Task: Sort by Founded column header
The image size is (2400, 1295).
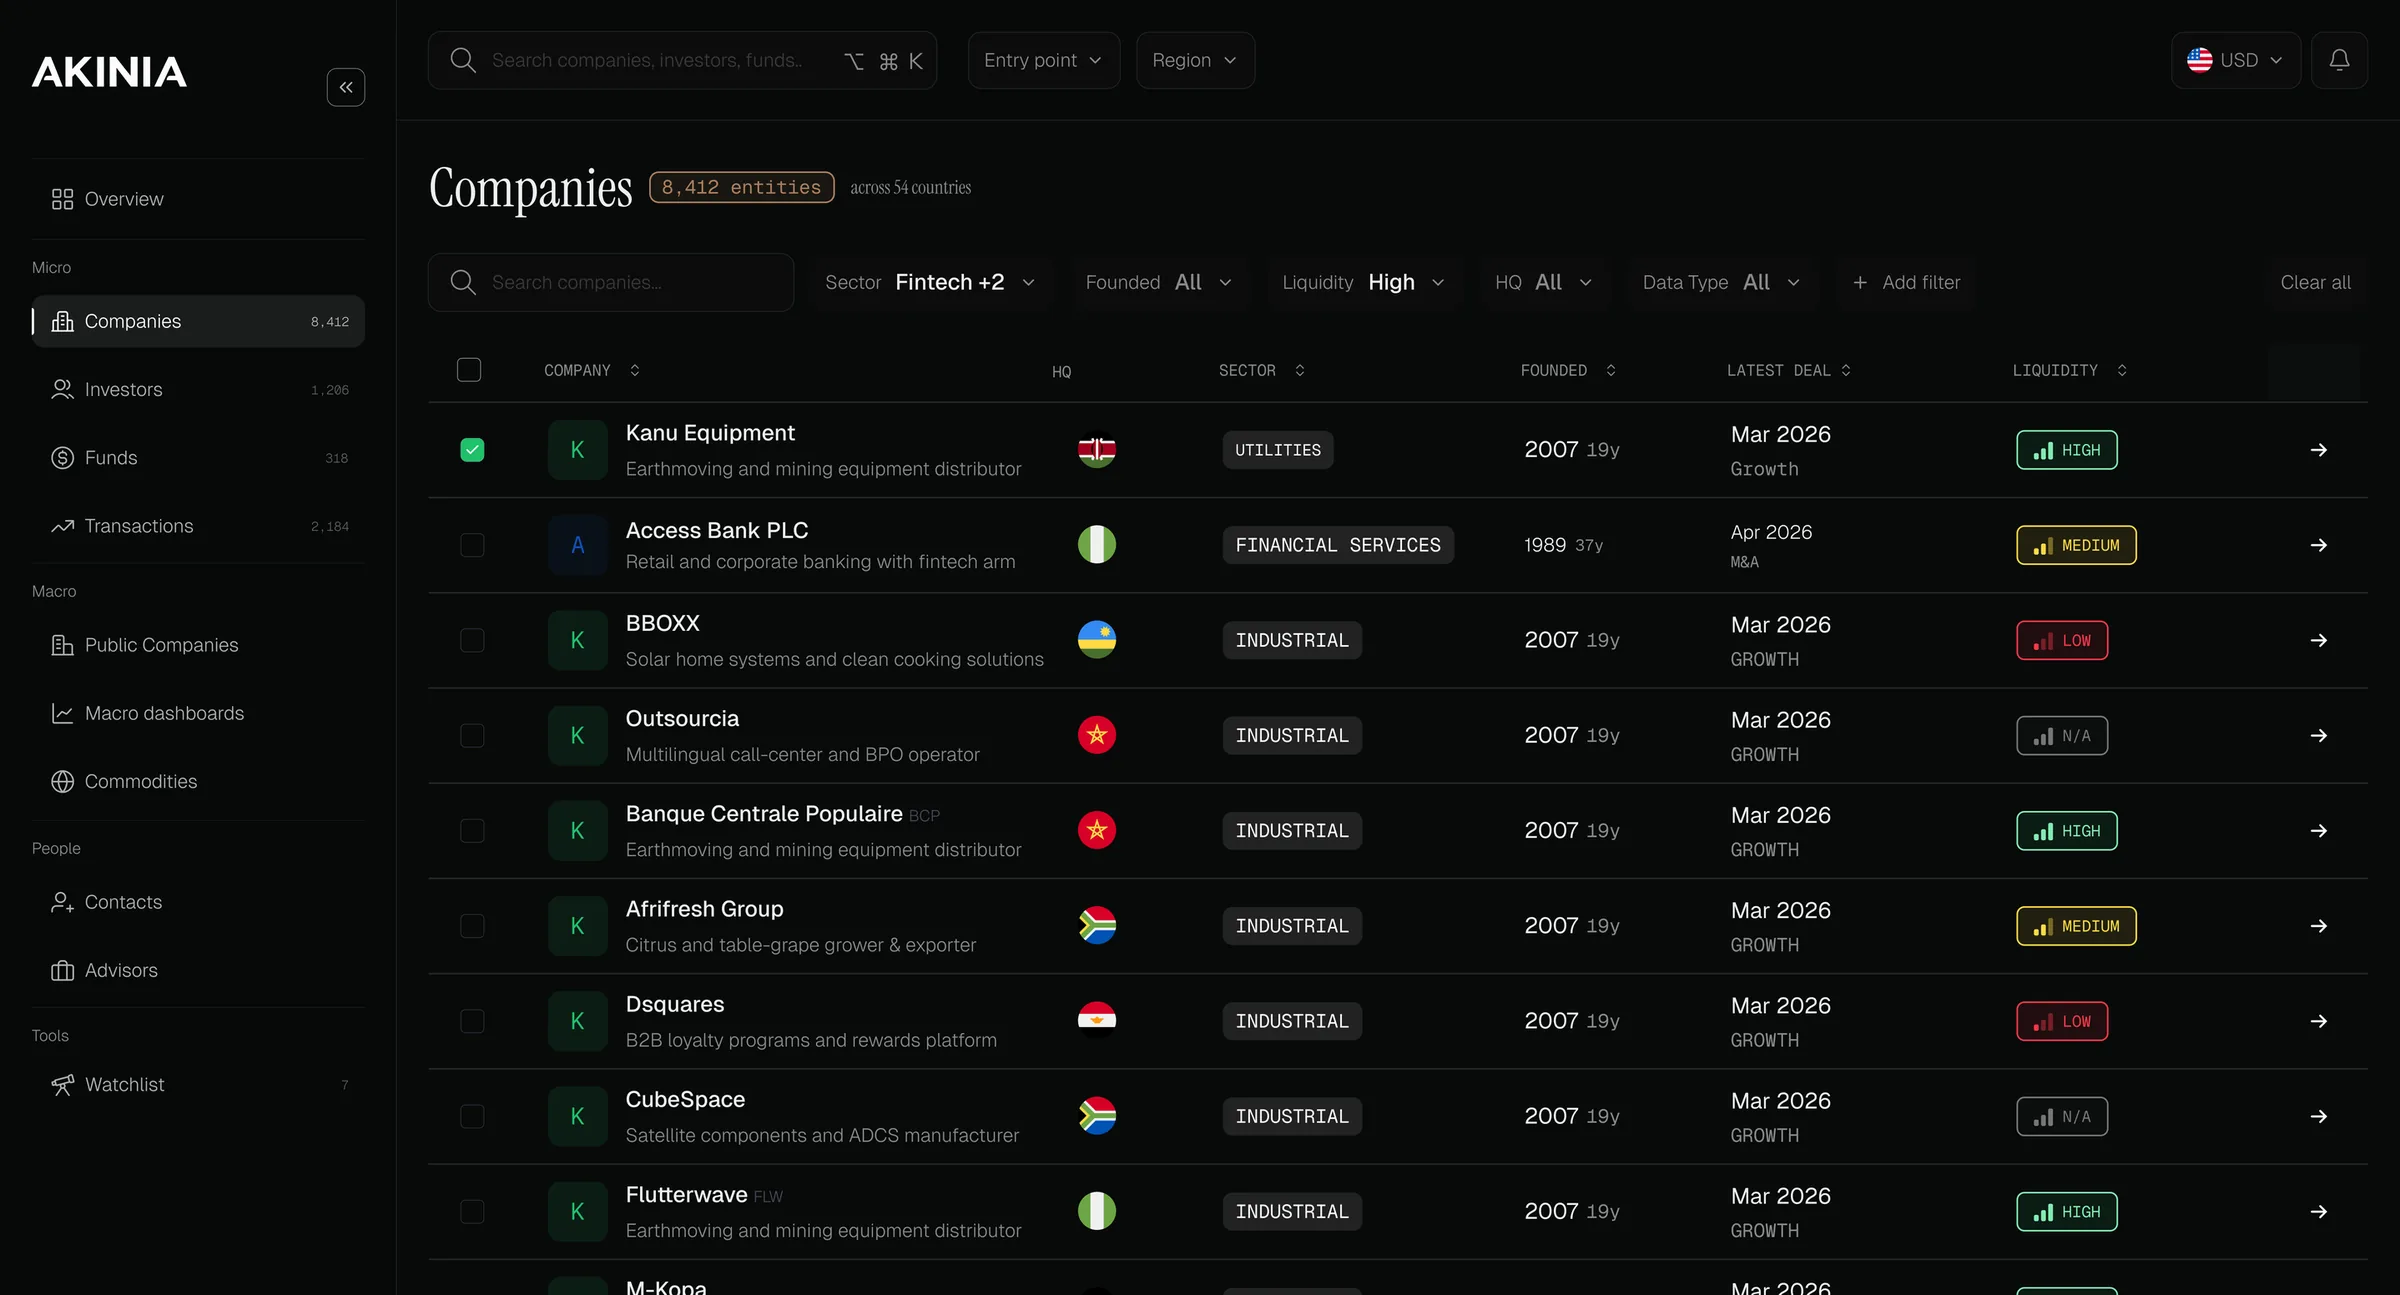Action: (x=1568, y=370)
